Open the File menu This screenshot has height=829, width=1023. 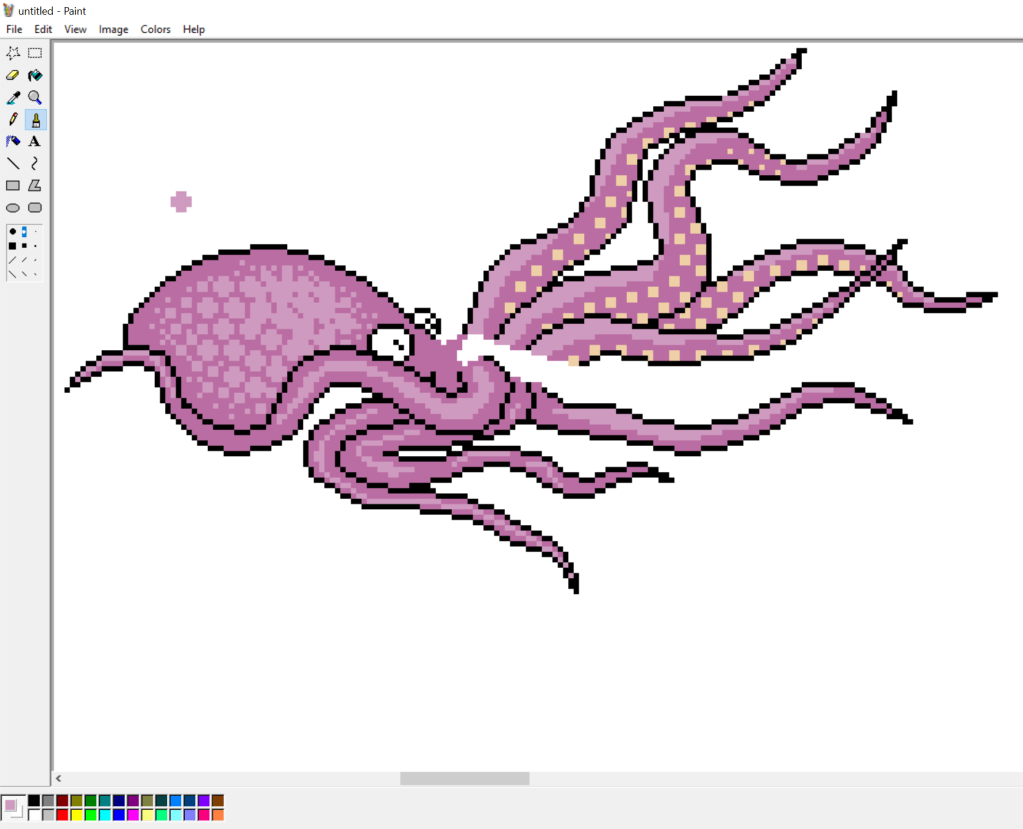pyautogui.click(x=14, y=29)
